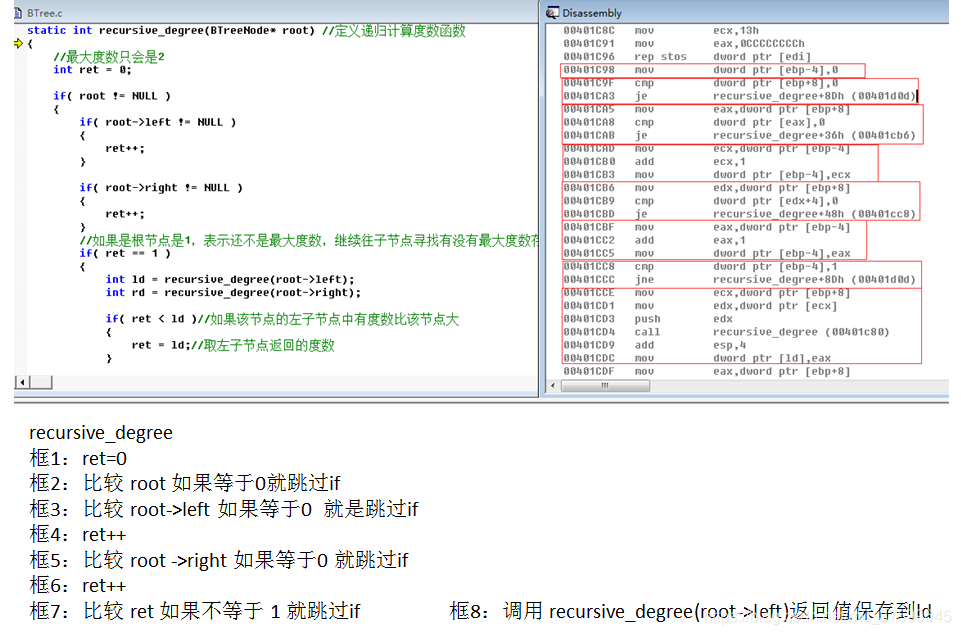Click the jne instruction at 00401CCC
This screenshot has width=961, height=635.
coord(740,280)
